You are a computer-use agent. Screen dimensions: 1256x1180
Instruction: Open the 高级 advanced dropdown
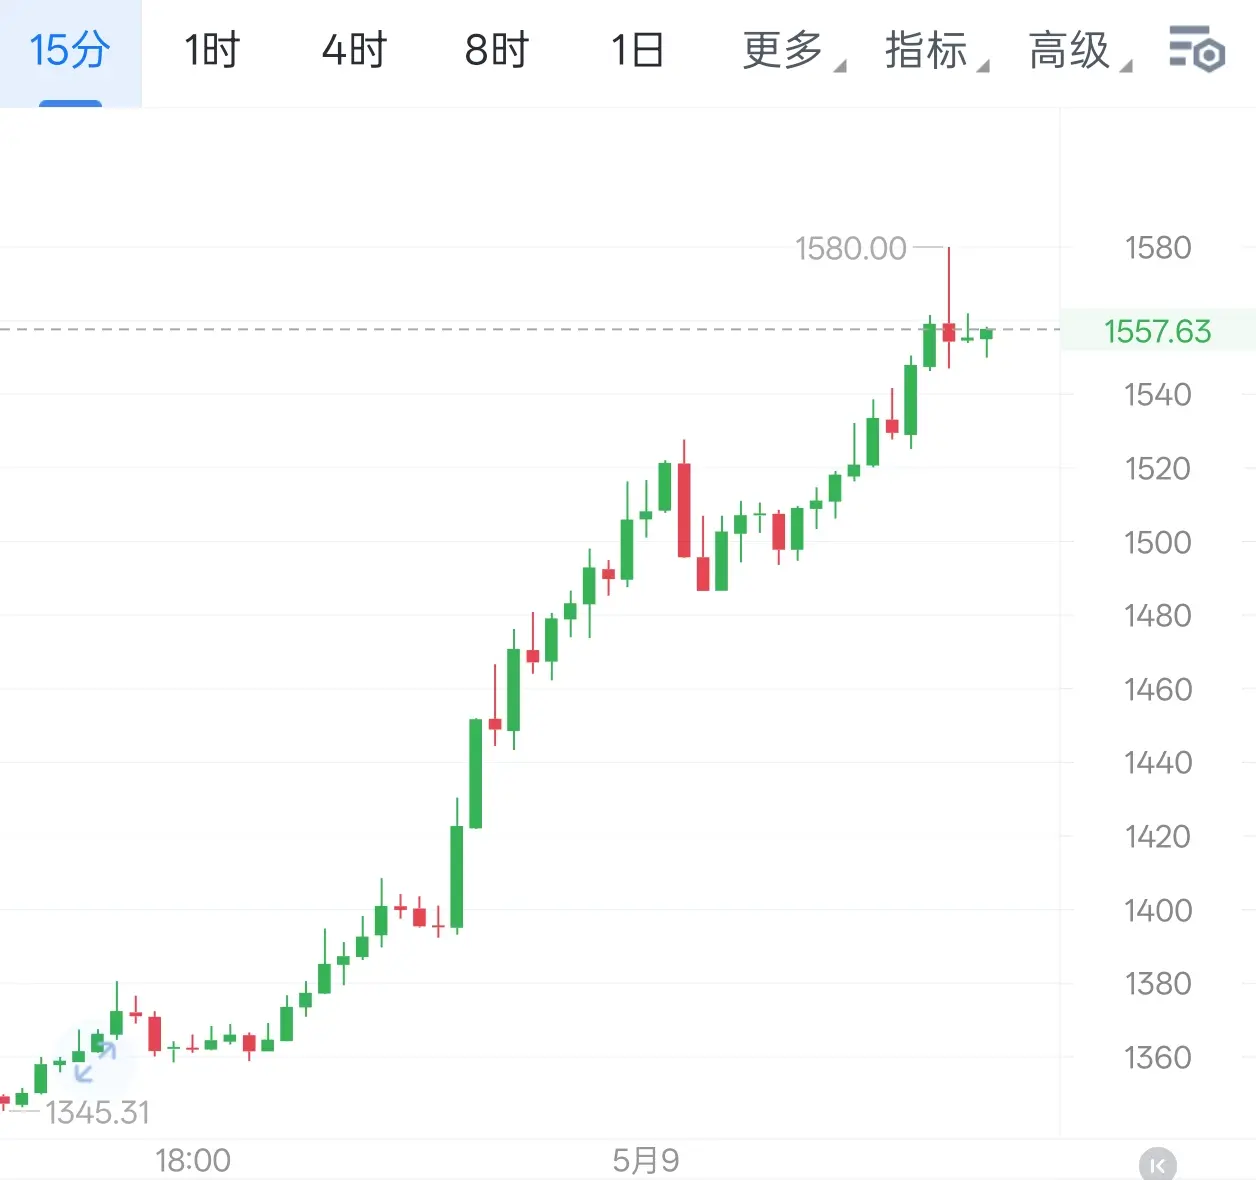(x=1079, y=50)
